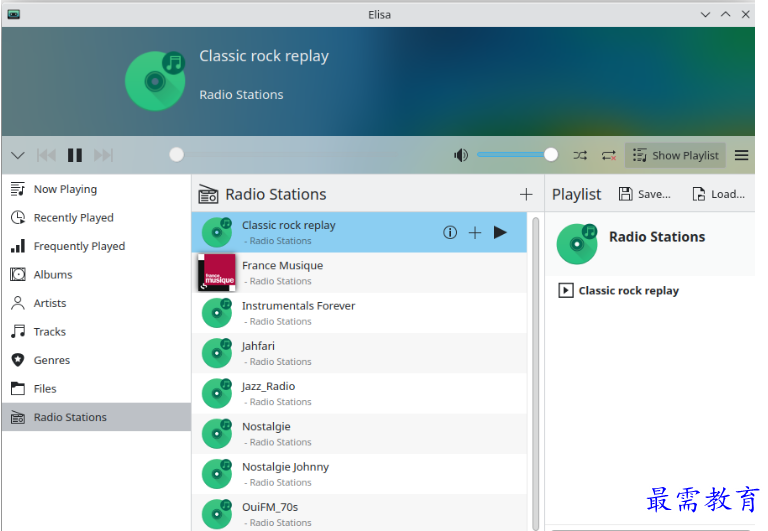Go back to the previous track
768x531 pixels.
tap(46, 155)
